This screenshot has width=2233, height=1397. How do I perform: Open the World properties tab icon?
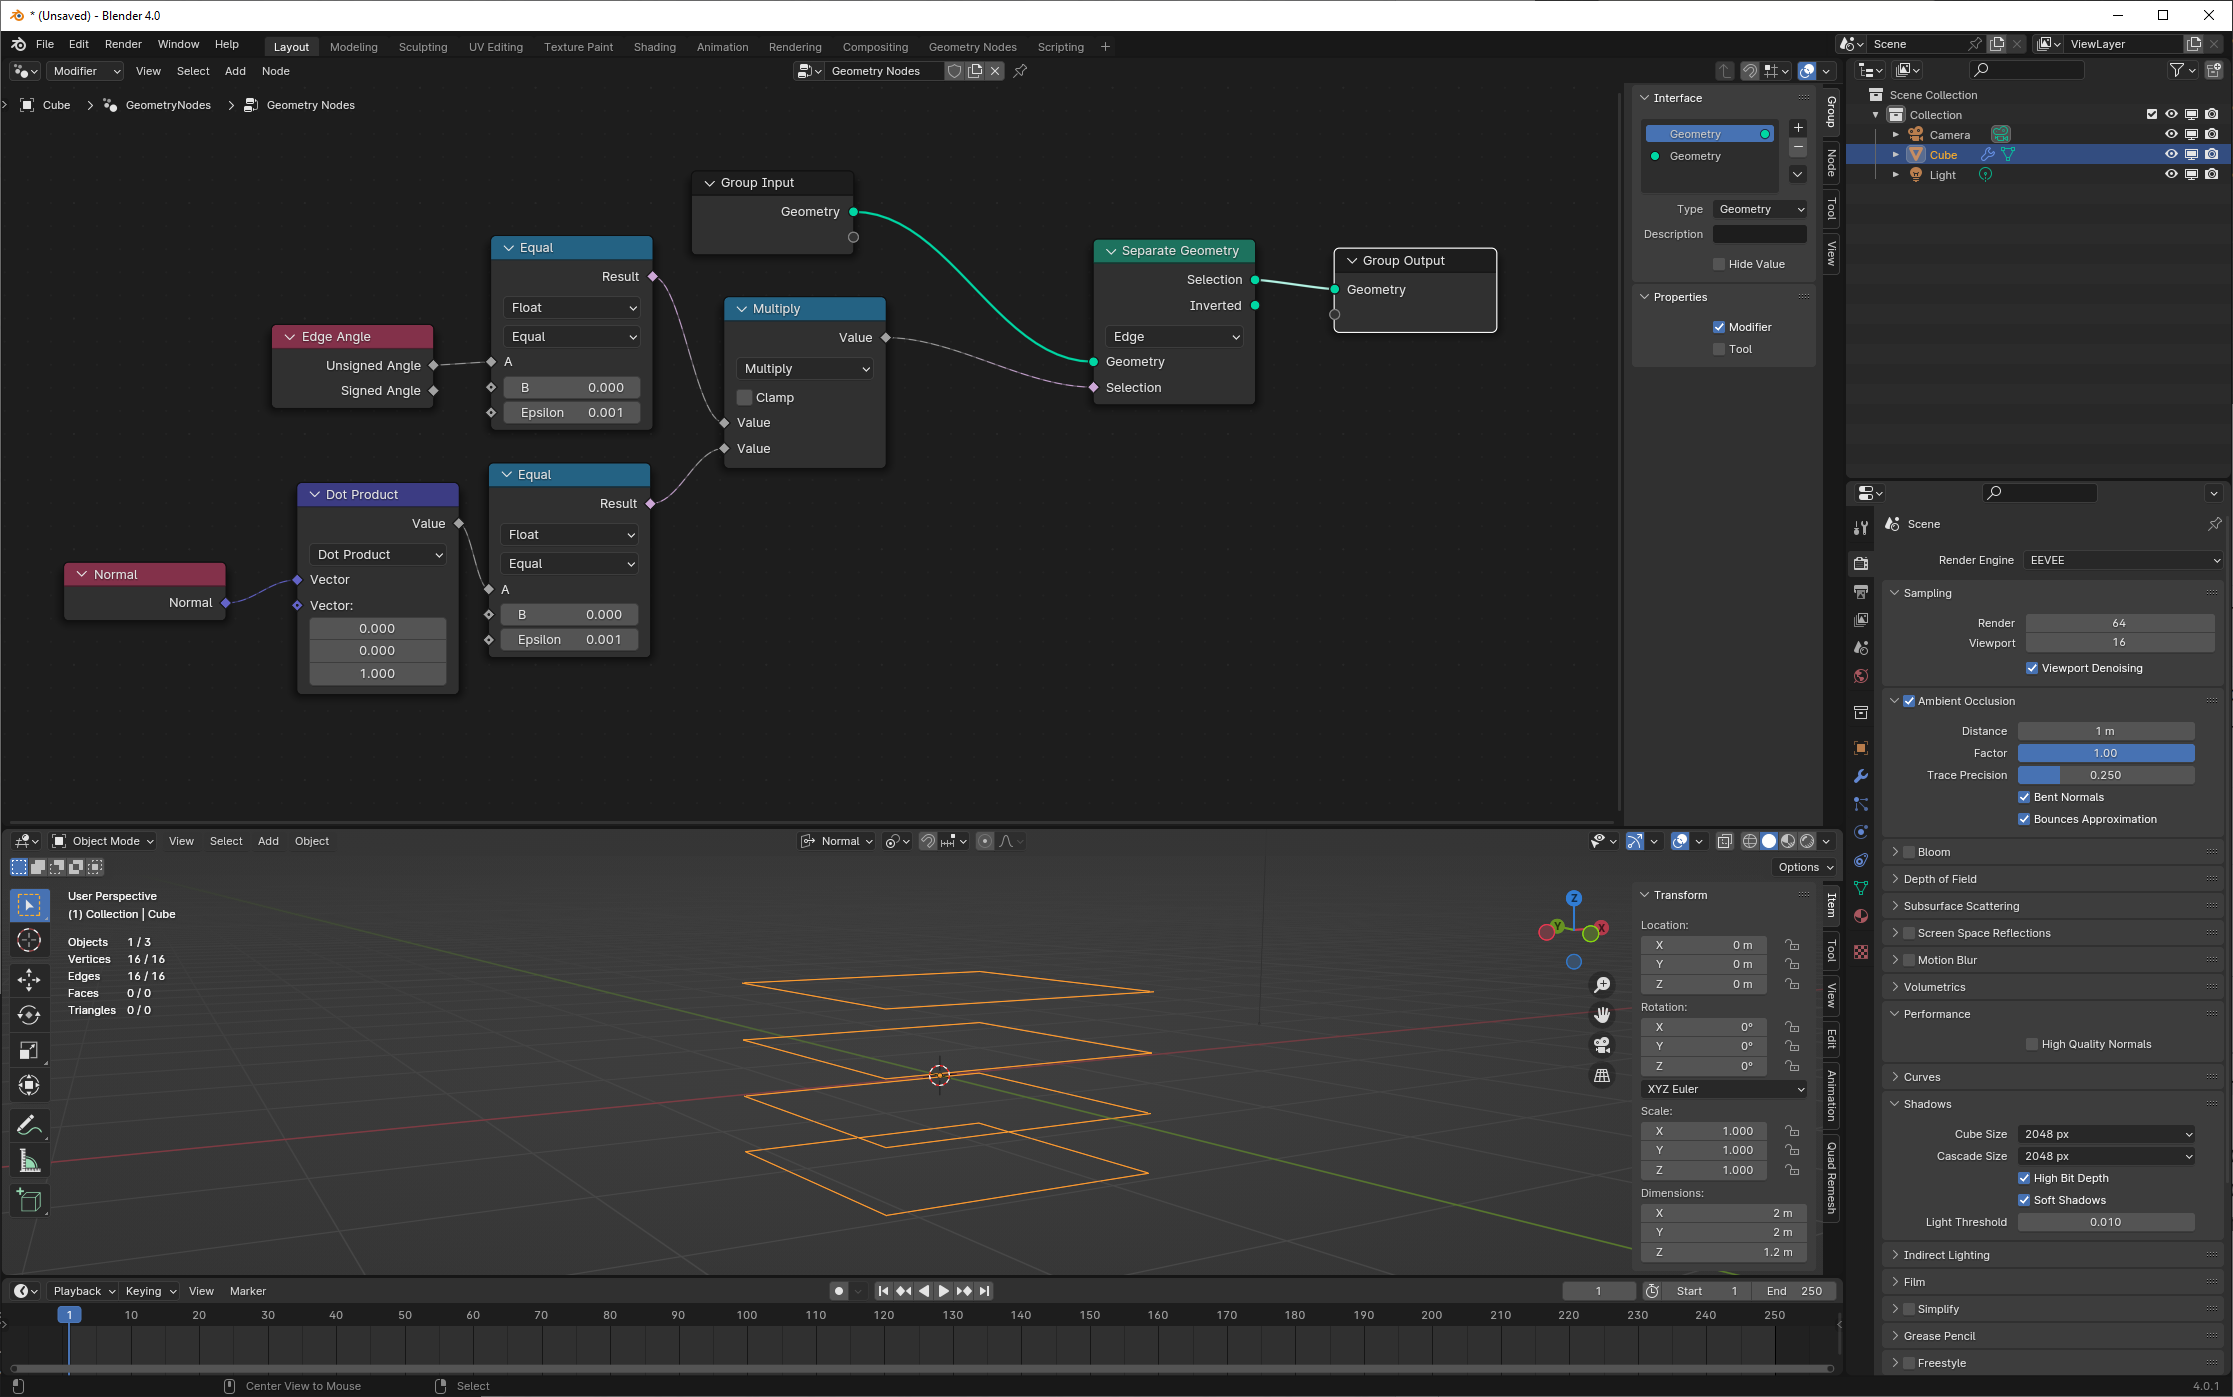[1861, 676]
